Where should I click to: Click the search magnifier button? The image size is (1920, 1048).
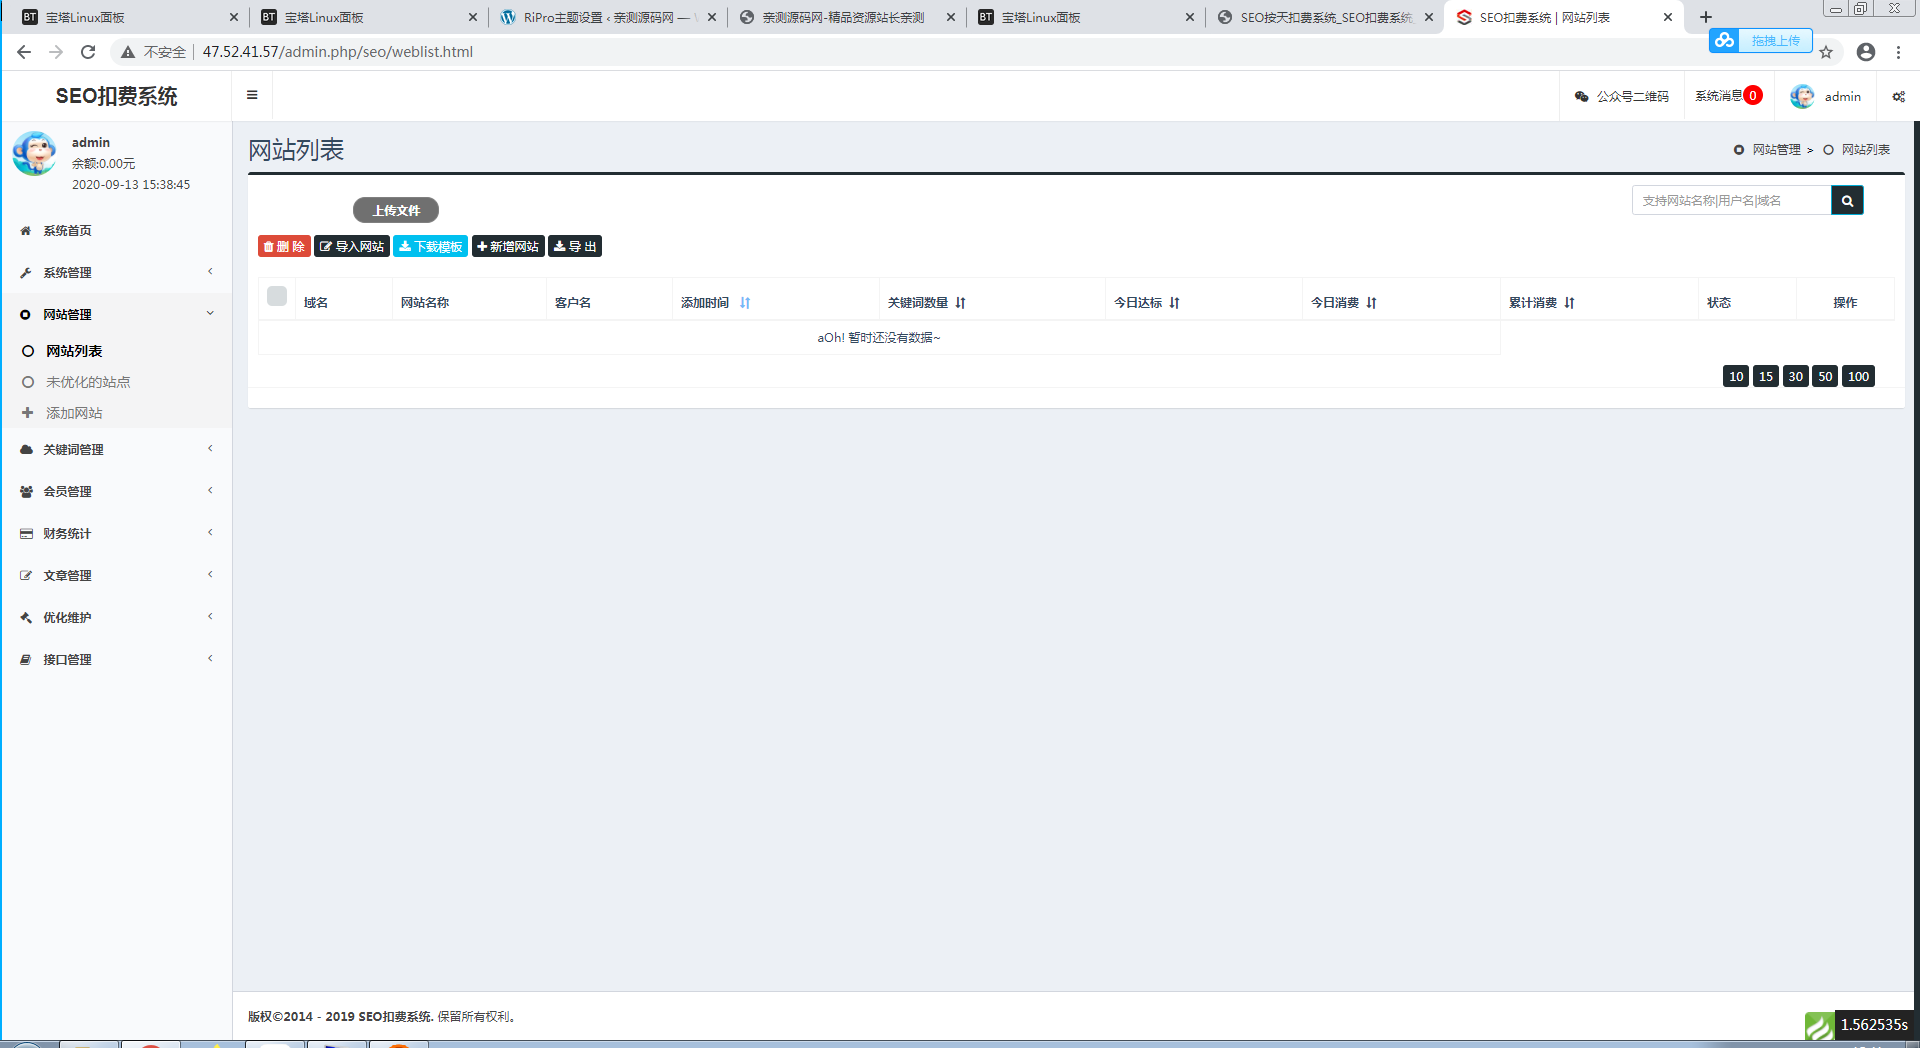click(x=1847, y=200)
